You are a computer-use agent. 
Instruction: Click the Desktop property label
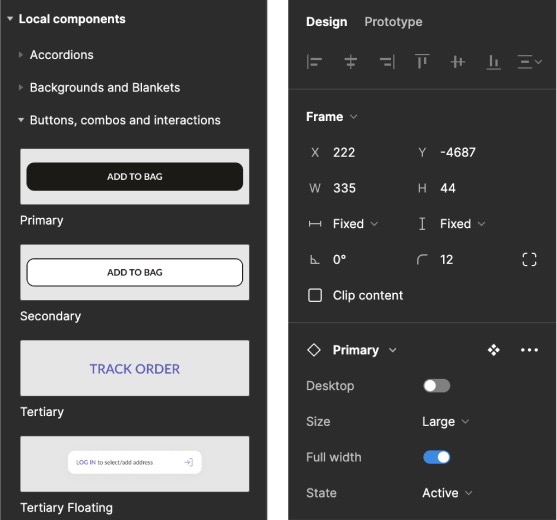coord(330,386)
